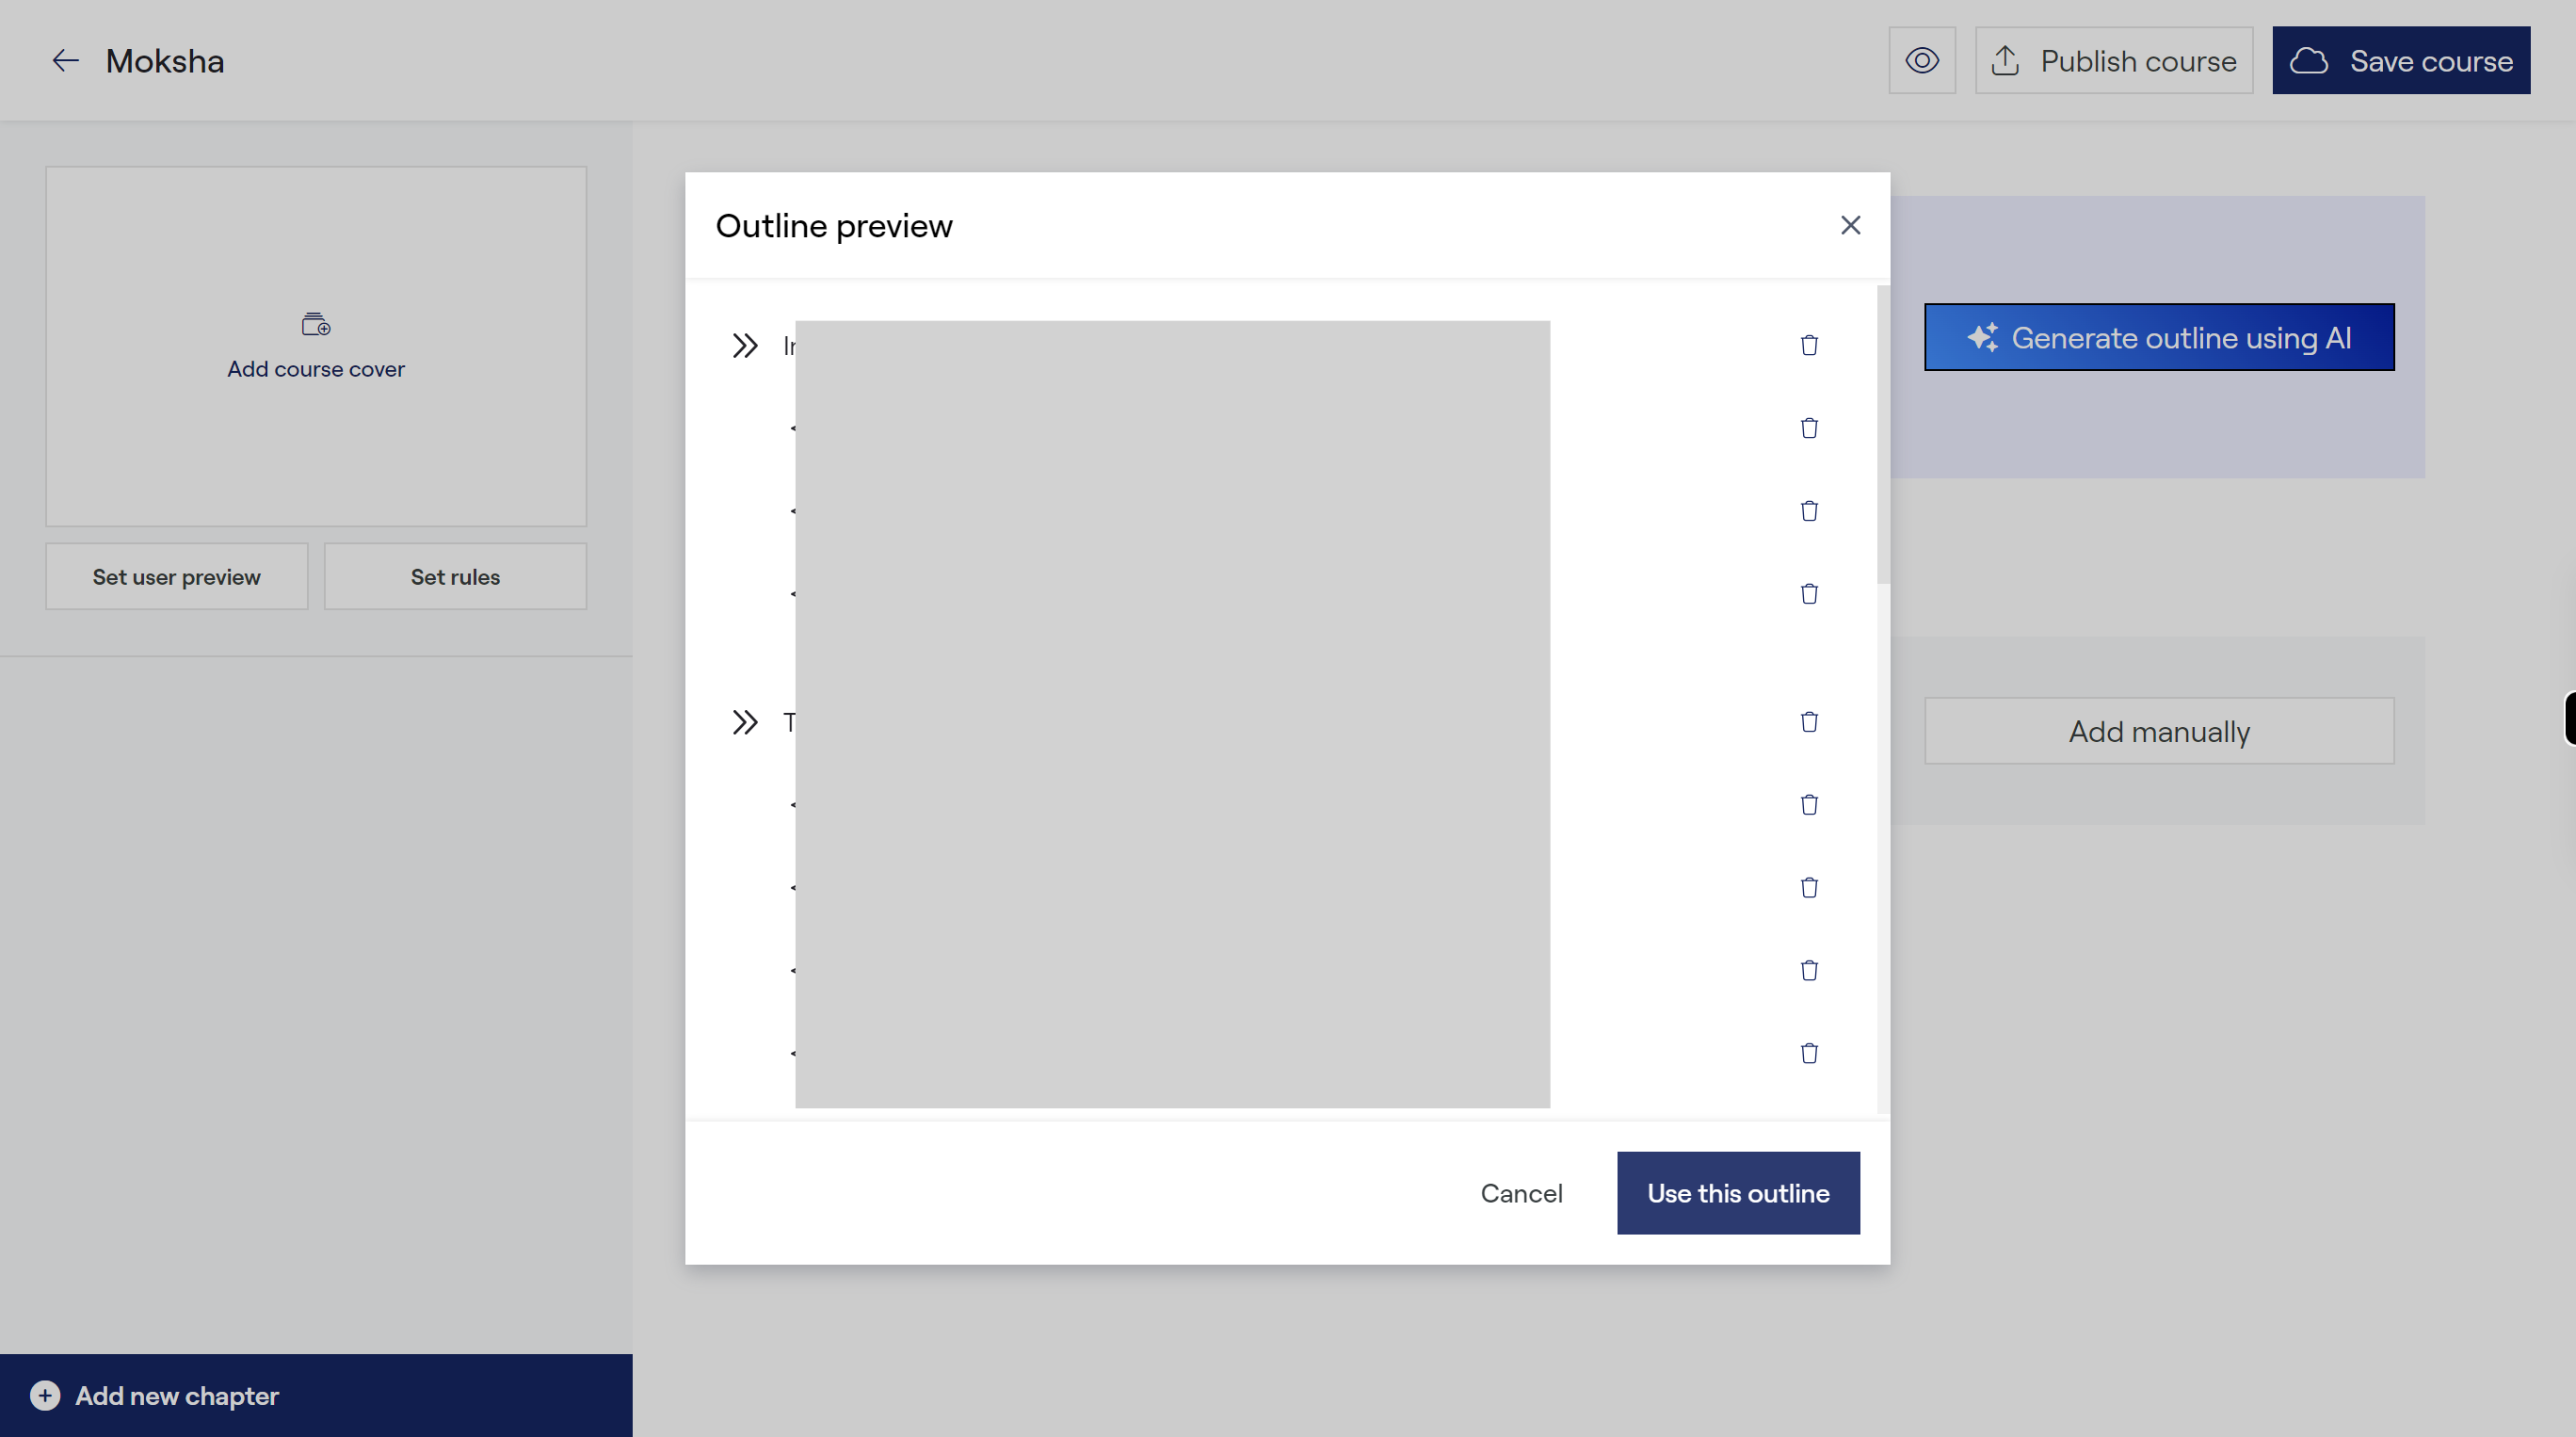
Task: Click the Set rules tab
Action: (455, 575)
